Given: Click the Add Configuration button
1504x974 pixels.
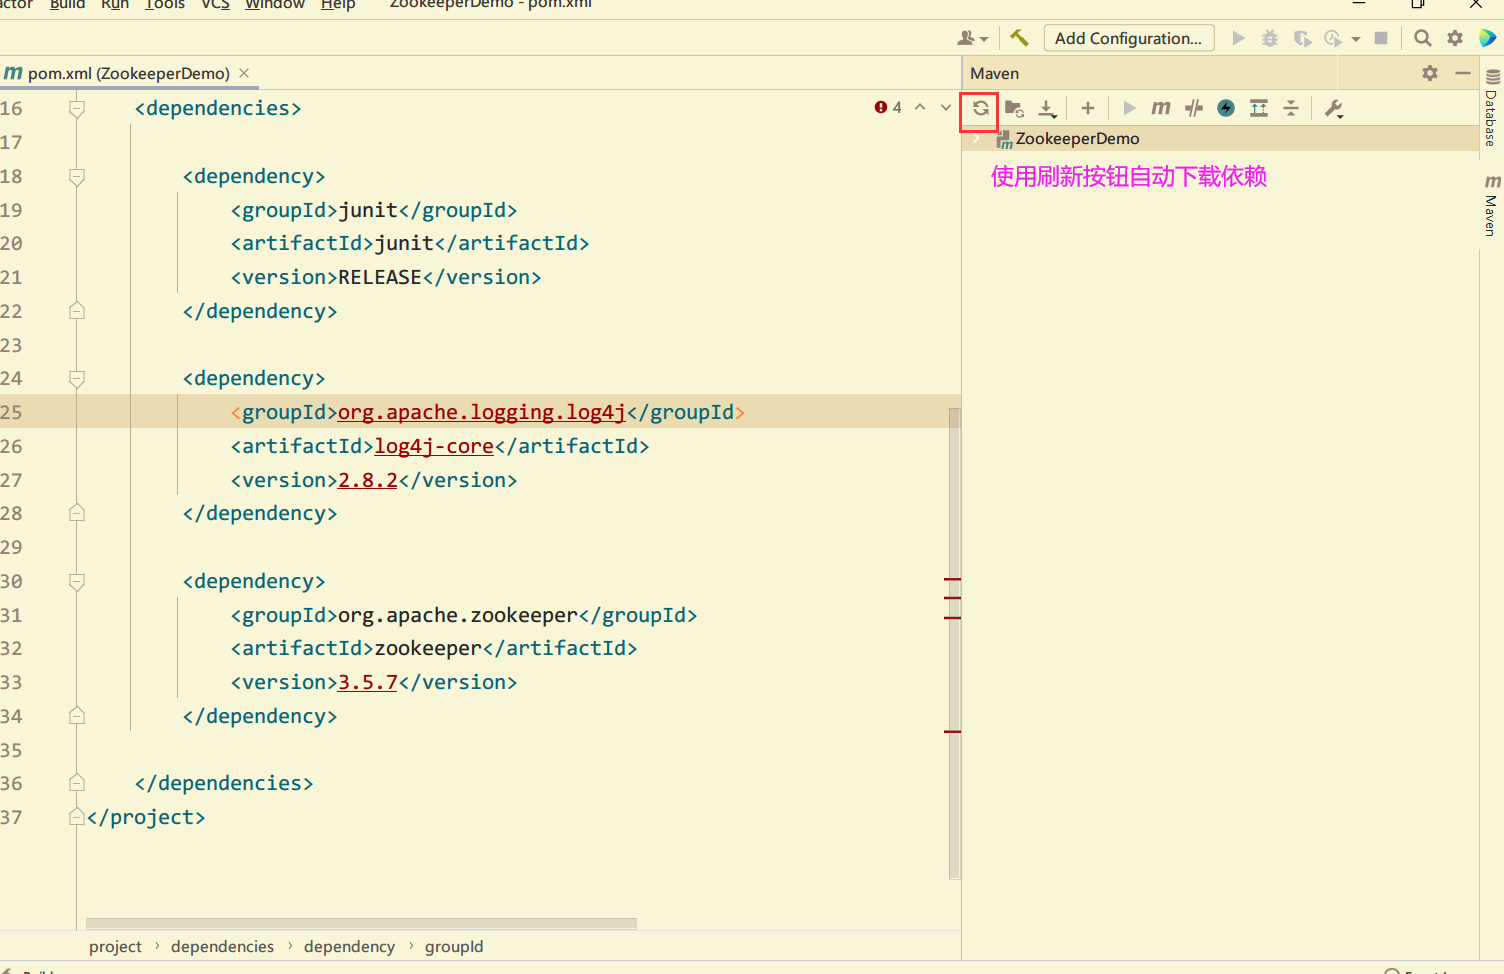Looking at the screenshot, I should (x=1129, y=38).
